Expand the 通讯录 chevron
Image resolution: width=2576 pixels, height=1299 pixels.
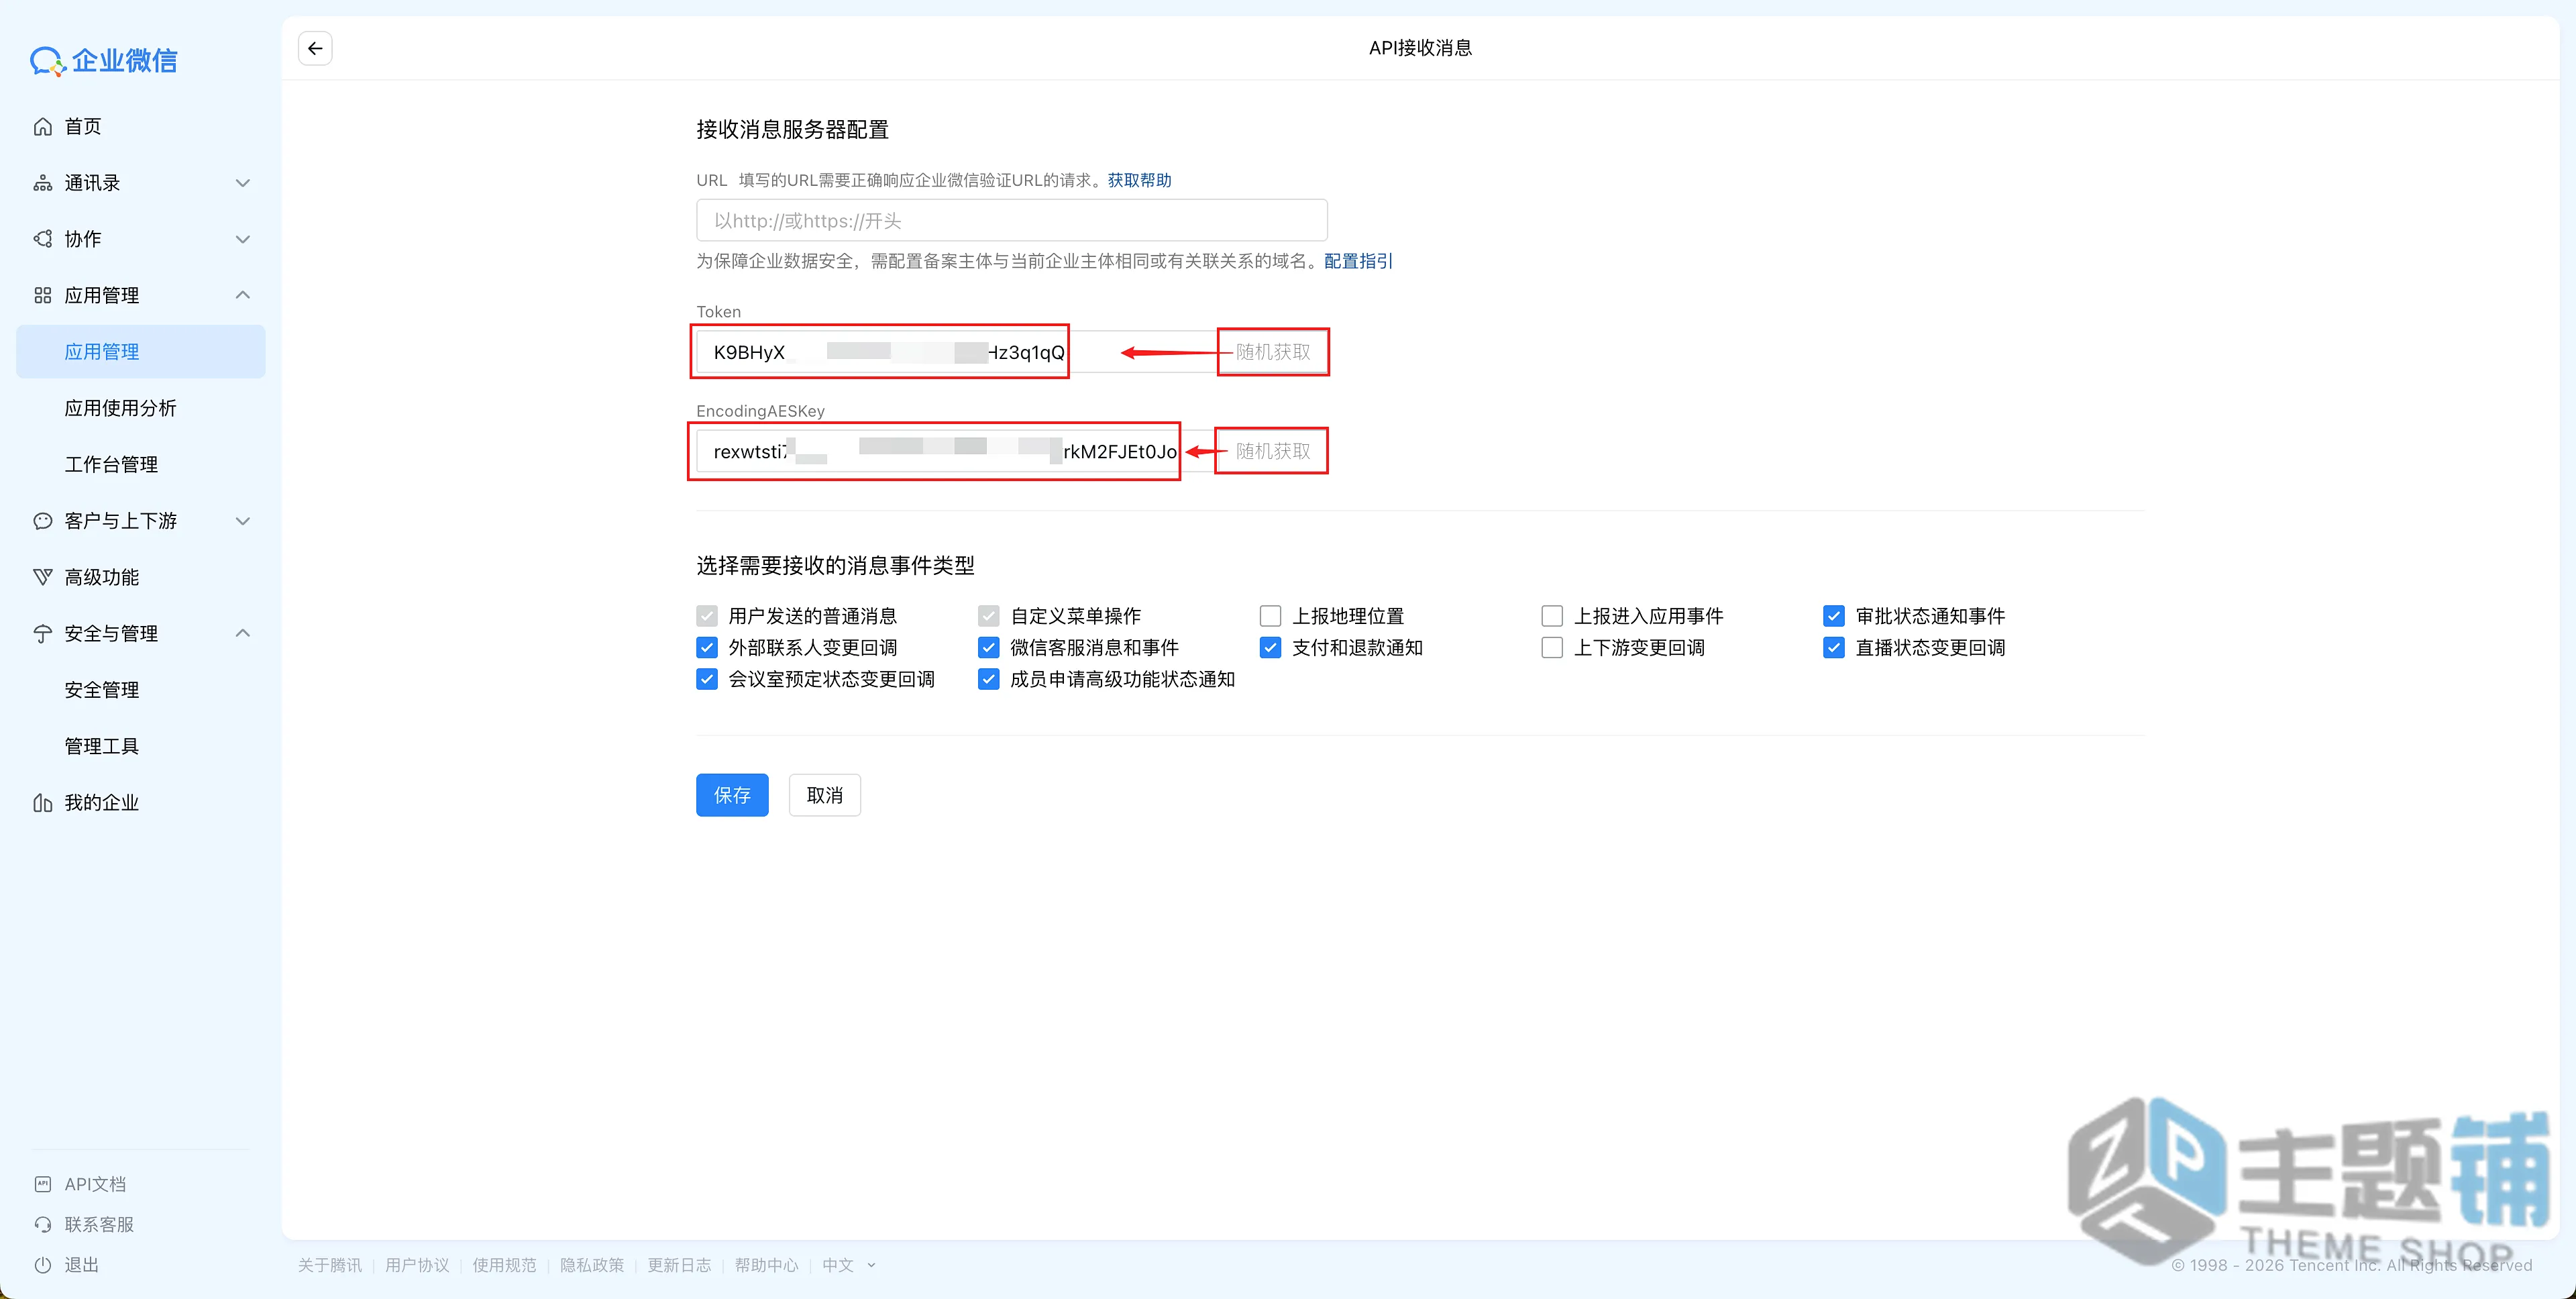[x=242, y=183]
